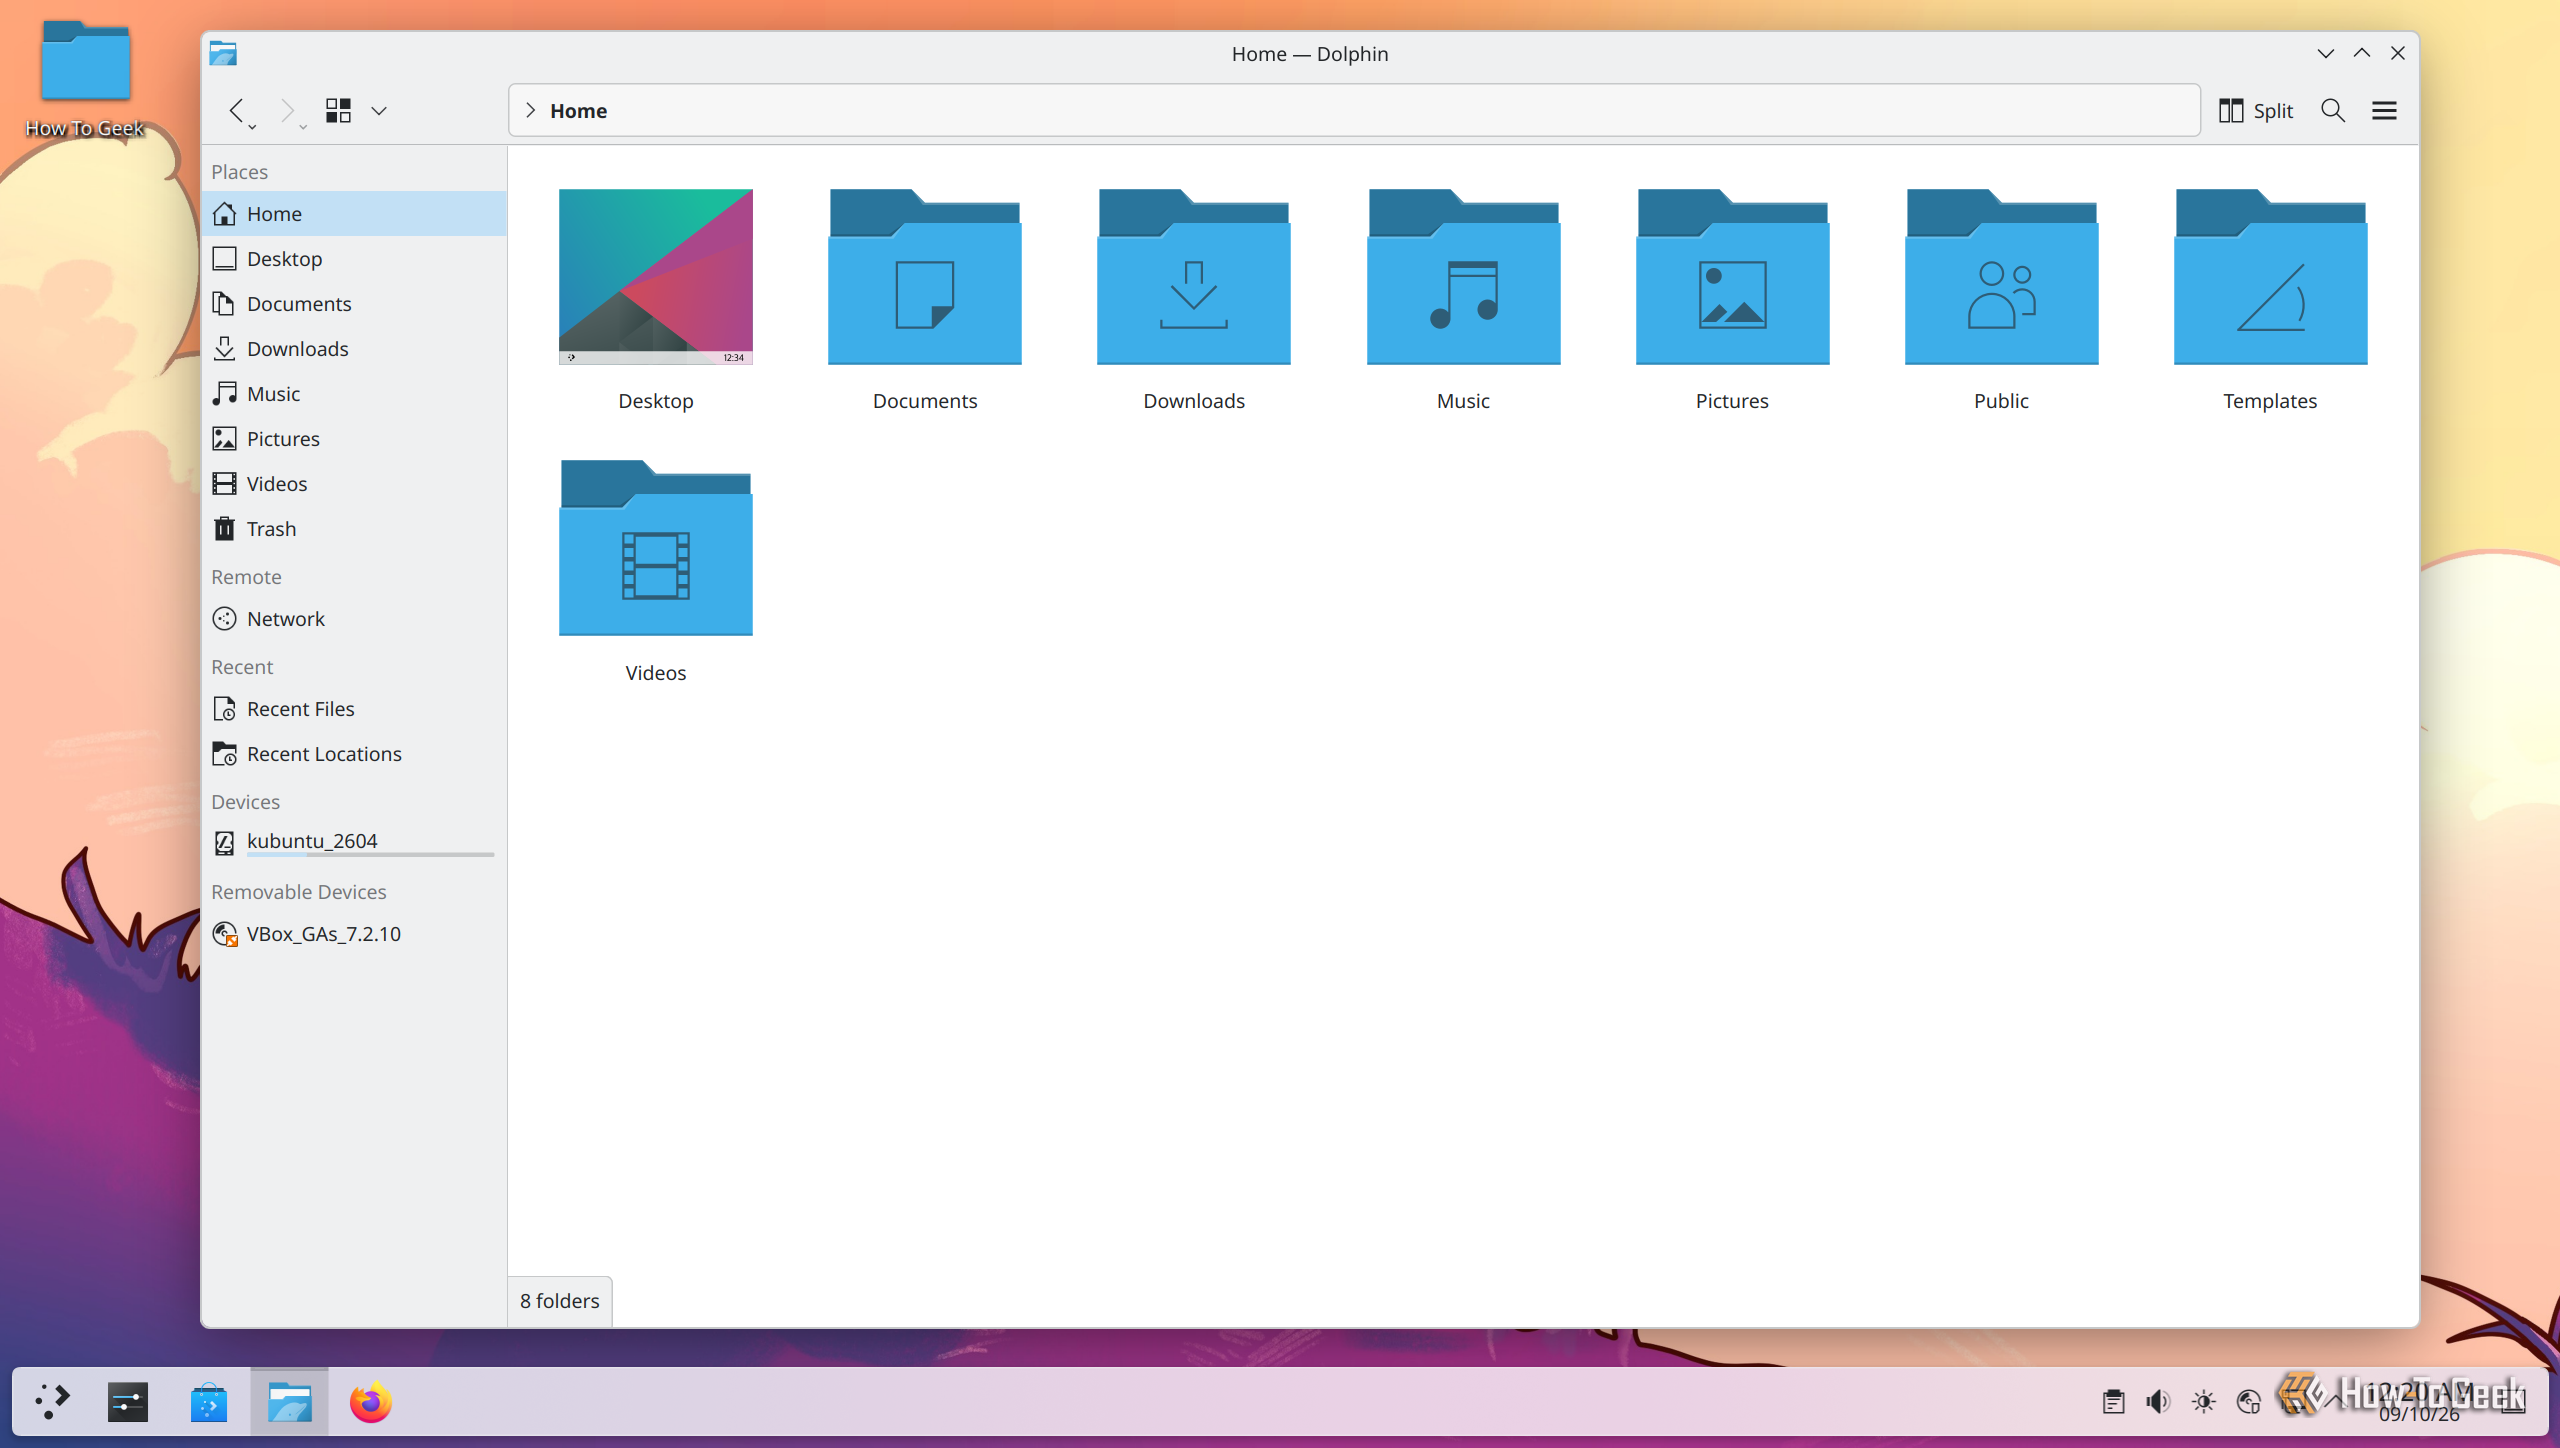The width and height of the screenshot is (2560, 1448).
Task: Select the Pictures folder icon
Action: coord(1732,277)
